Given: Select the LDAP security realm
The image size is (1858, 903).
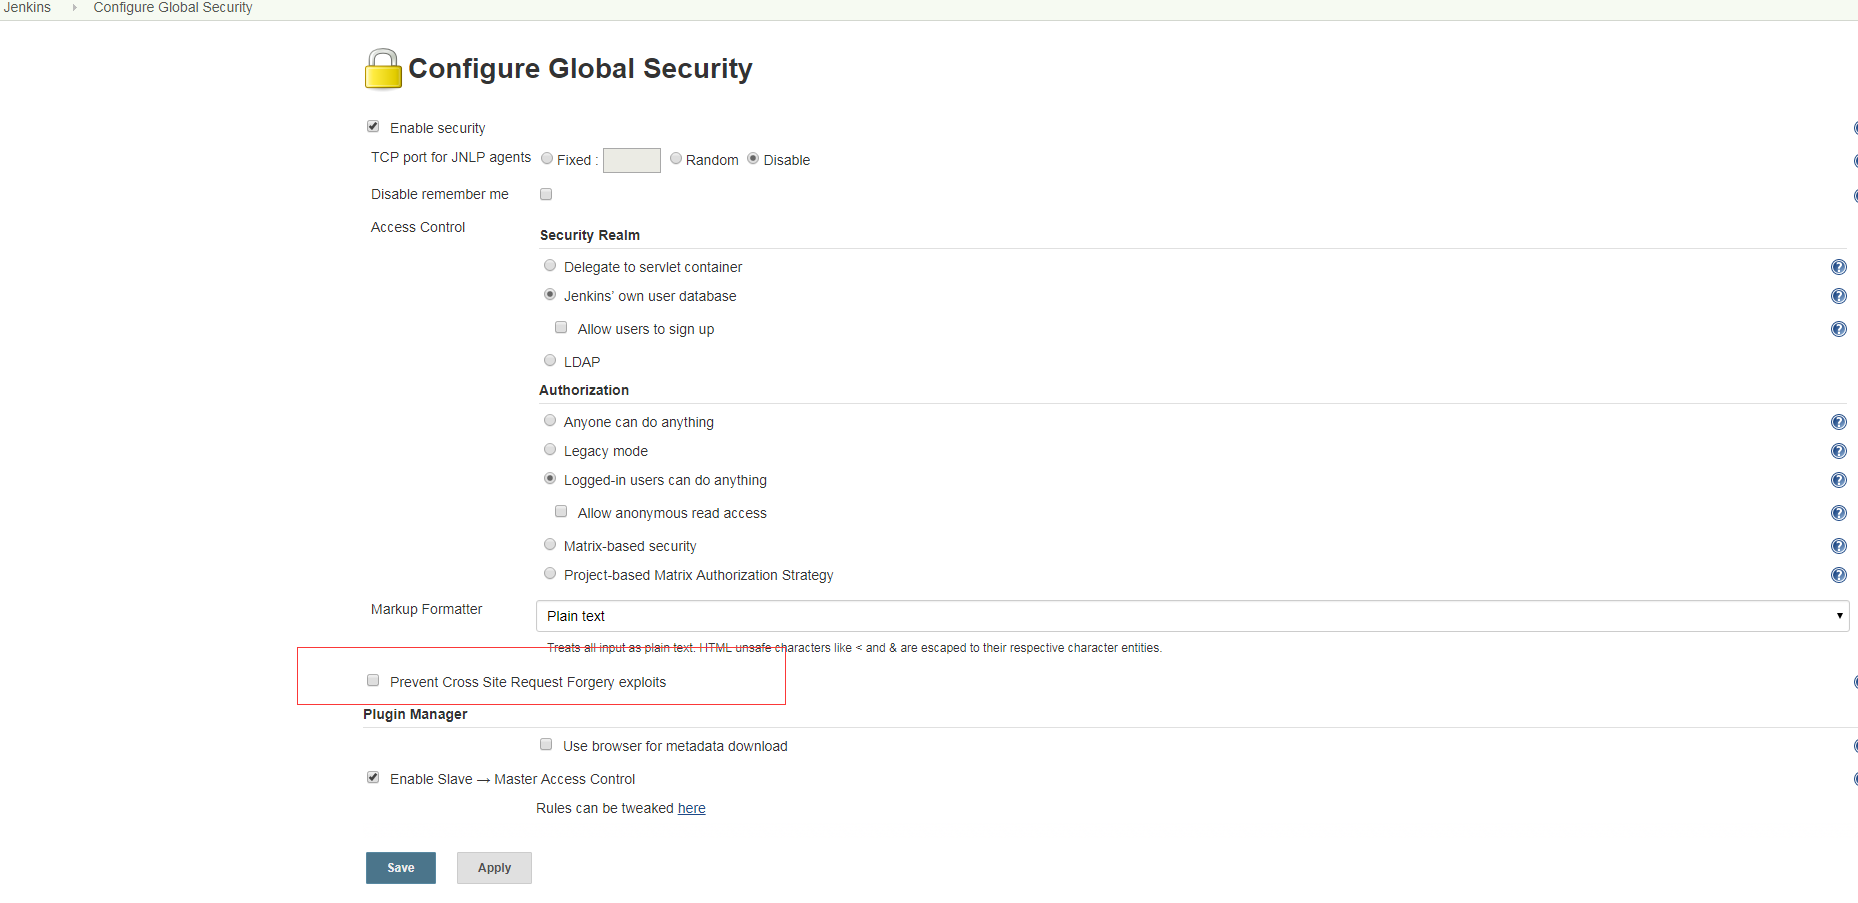Looking at the screenshot, I should click(550, 360).
